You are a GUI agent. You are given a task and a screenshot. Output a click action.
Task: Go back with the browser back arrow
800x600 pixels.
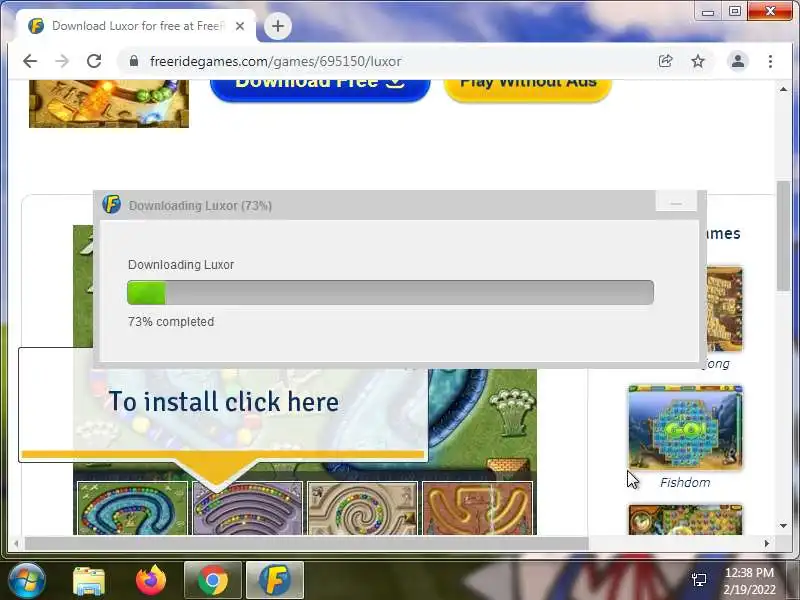tap(30, 61)
